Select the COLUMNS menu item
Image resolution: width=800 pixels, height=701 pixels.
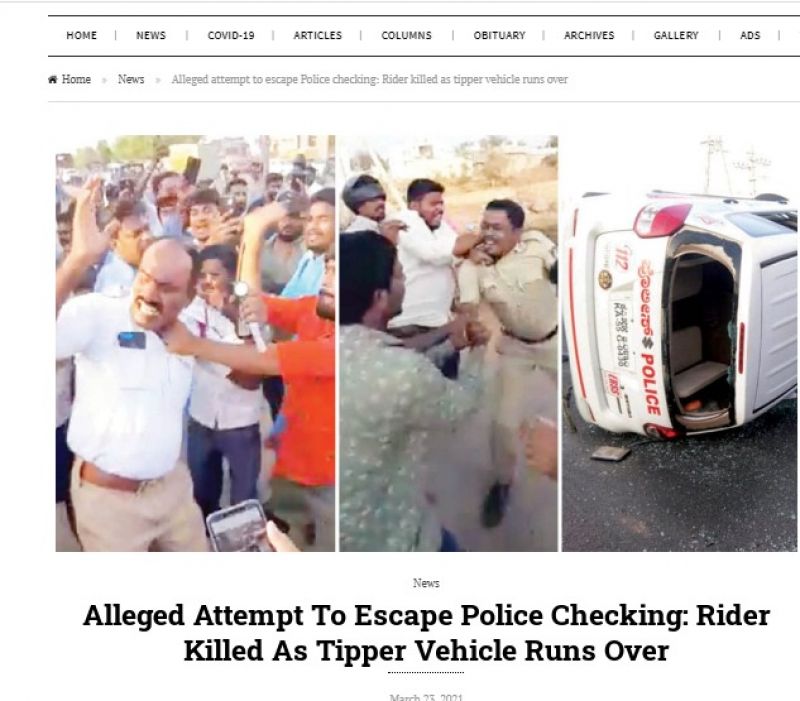pos(407,35)
